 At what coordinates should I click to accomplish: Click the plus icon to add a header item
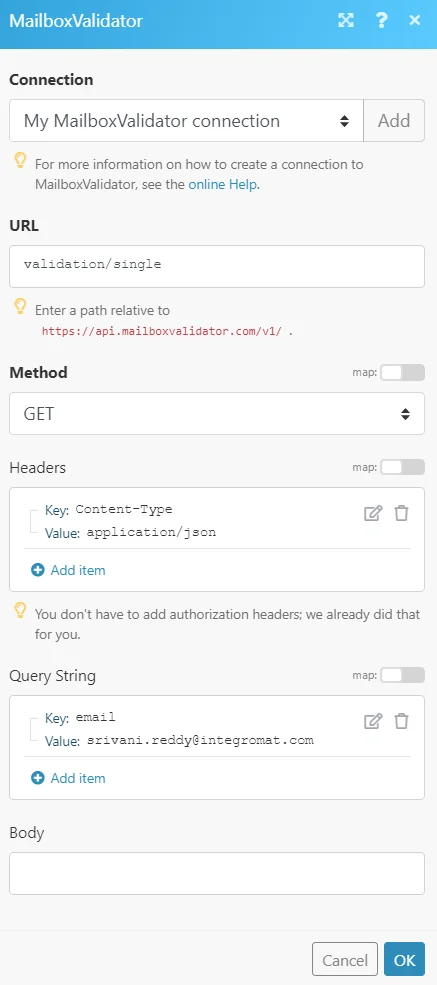[x=38, y=570]
